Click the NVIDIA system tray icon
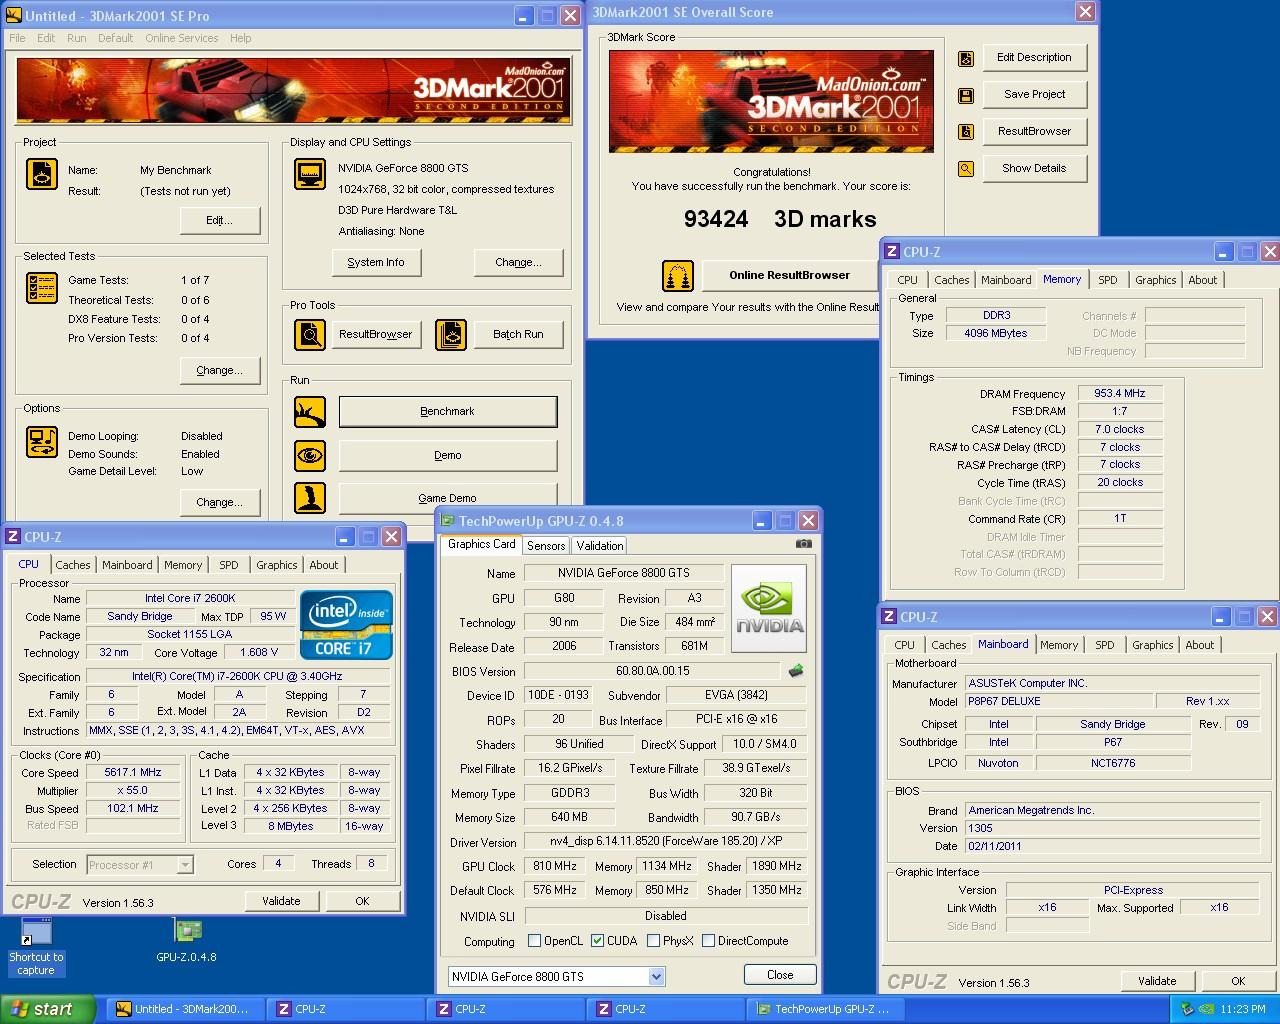 (1207, 1009)
